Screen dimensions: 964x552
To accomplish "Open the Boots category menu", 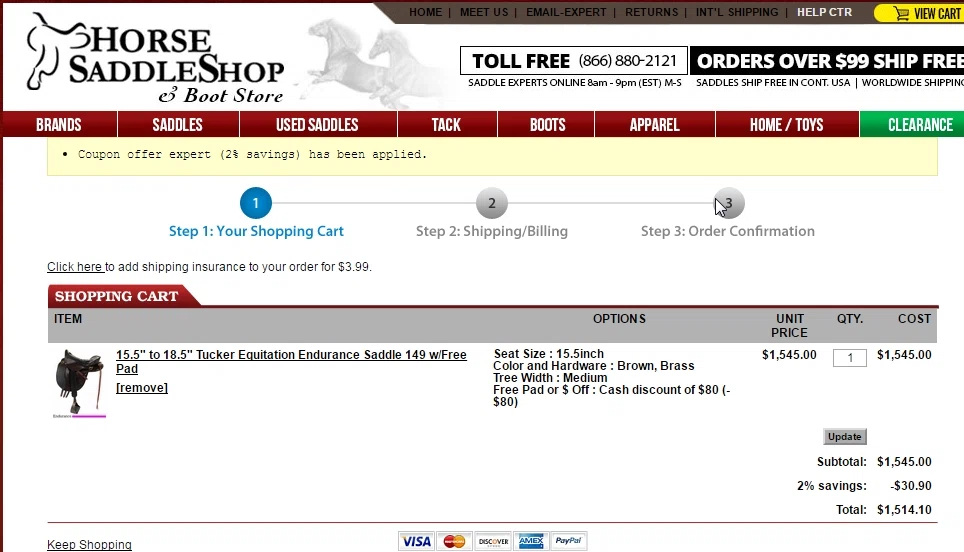I will (x=548, y=125).
